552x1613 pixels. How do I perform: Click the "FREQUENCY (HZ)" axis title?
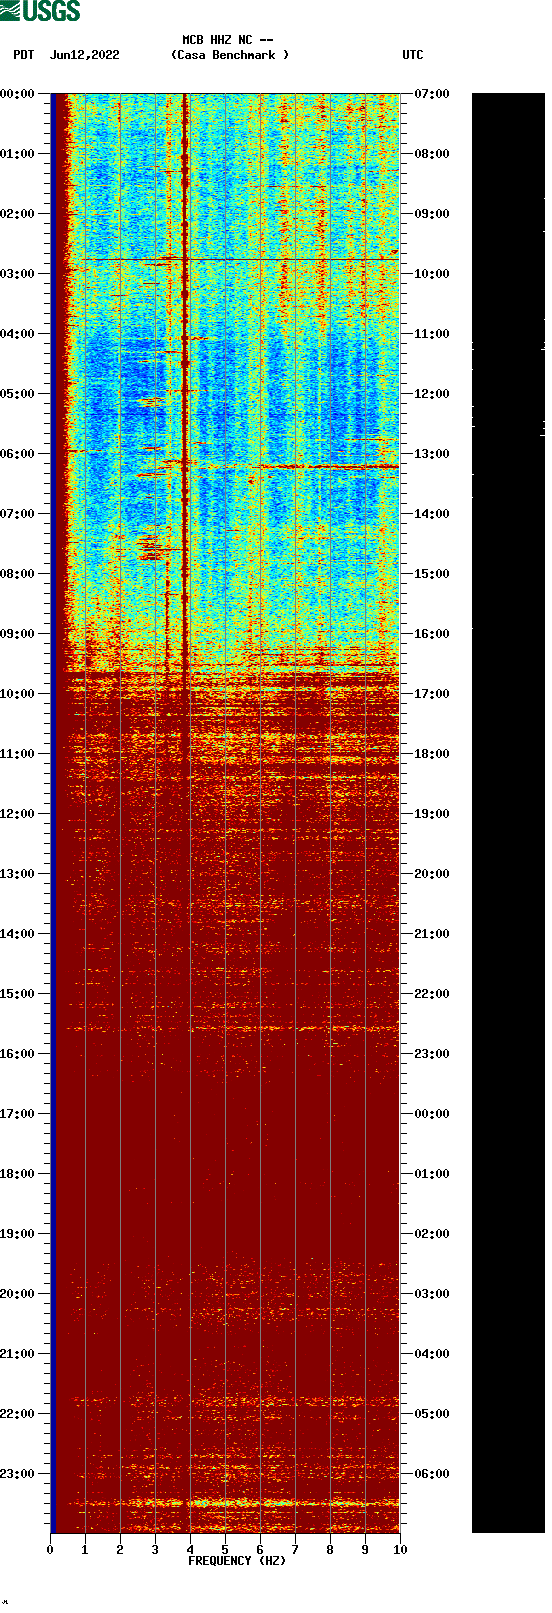(x=237, y=1561)
